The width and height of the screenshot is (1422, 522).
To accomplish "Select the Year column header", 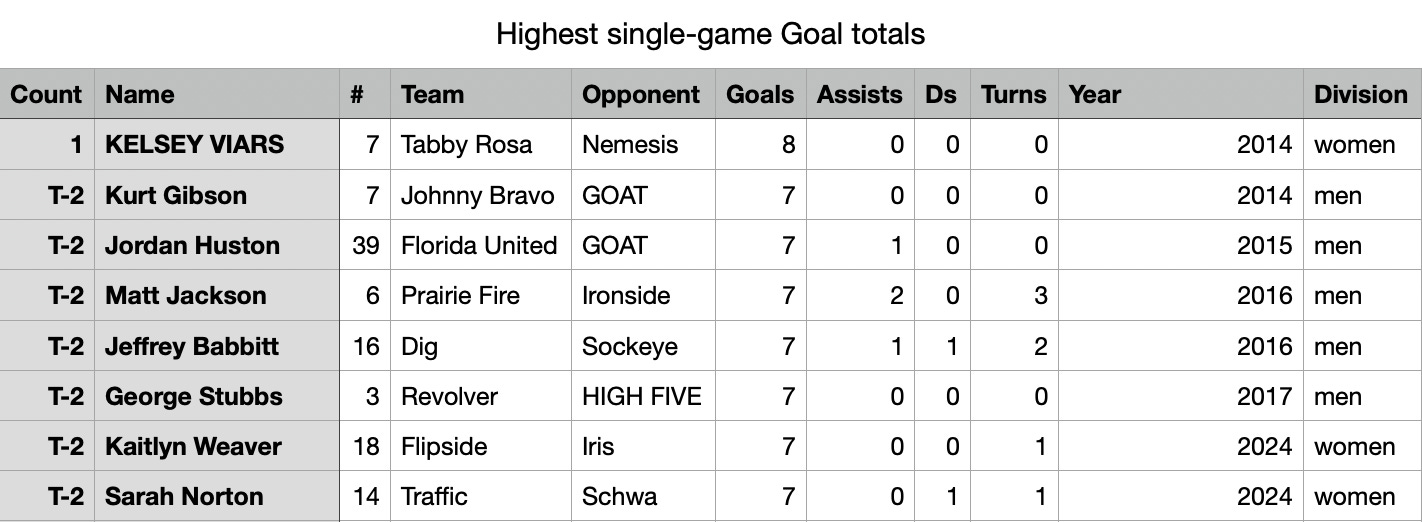I will click(1181, 94).
